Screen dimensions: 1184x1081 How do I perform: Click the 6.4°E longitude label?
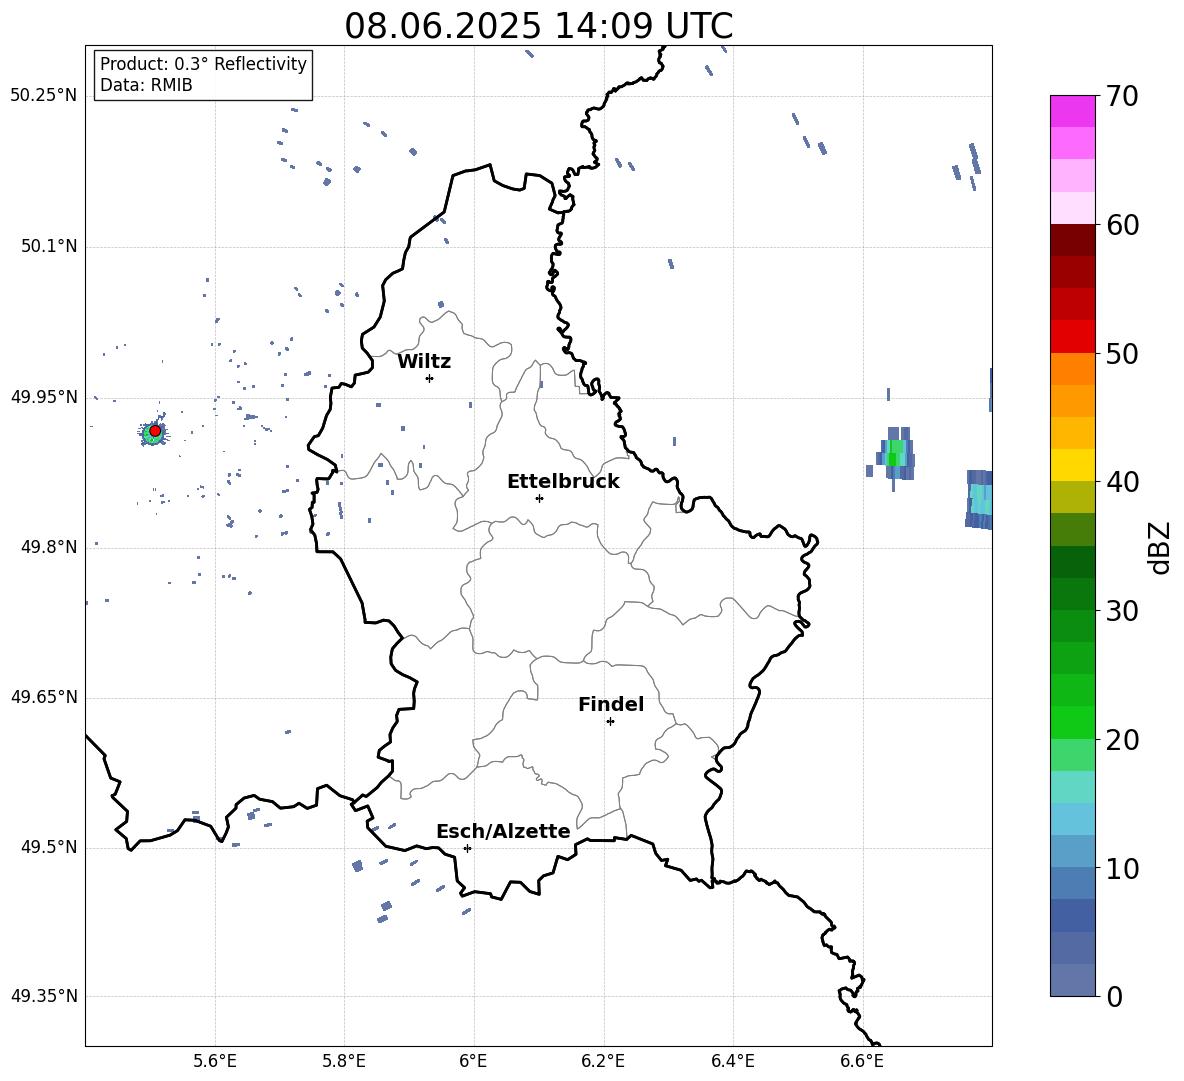coord(732,1062)
